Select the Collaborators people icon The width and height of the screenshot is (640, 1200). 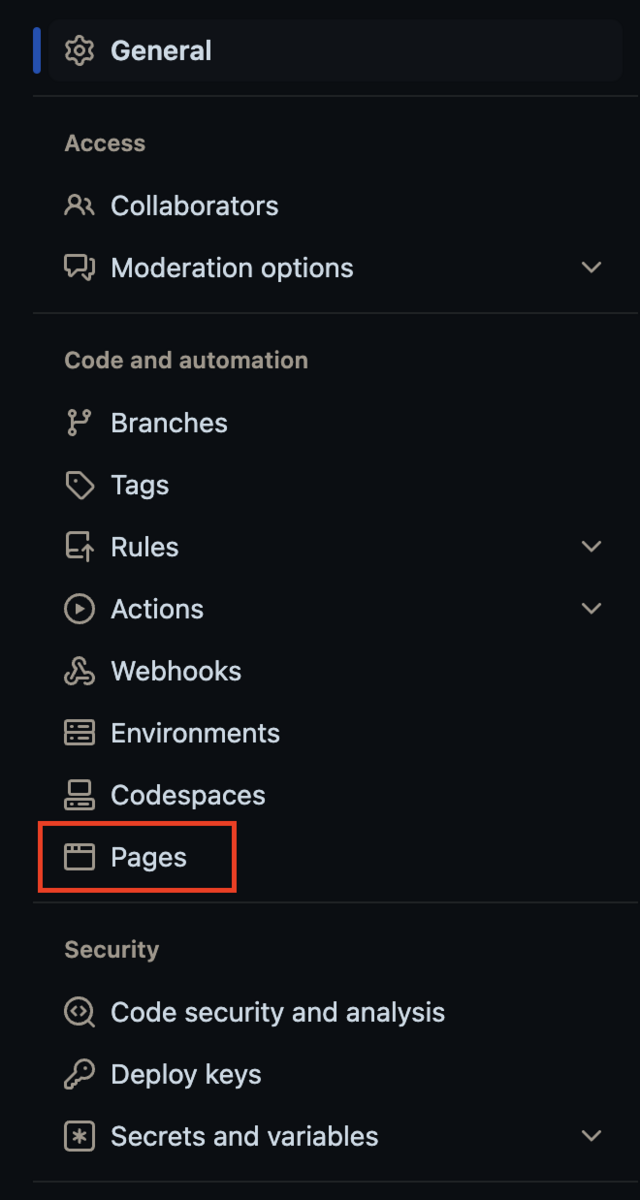[79, 205]
